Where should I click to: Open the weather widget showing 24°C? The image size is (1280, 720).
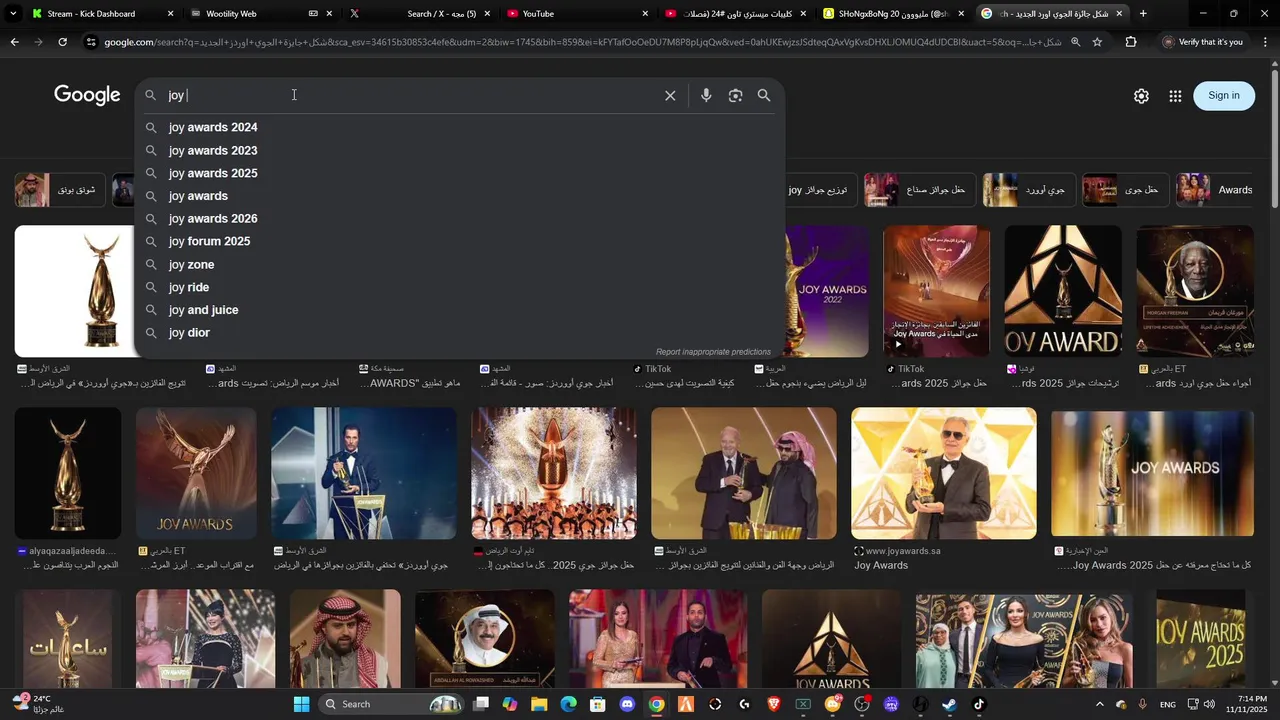tap(40, 704)
